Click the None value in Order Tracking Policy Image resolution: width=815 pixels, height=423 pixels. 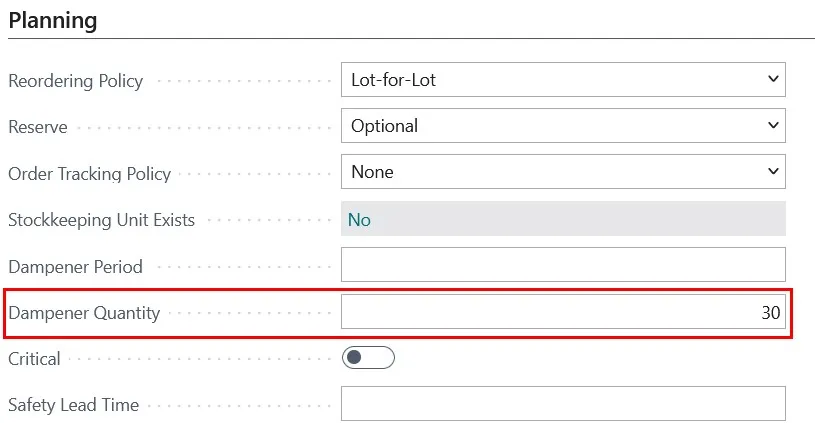pyautogui.click(x=372, y=171)
